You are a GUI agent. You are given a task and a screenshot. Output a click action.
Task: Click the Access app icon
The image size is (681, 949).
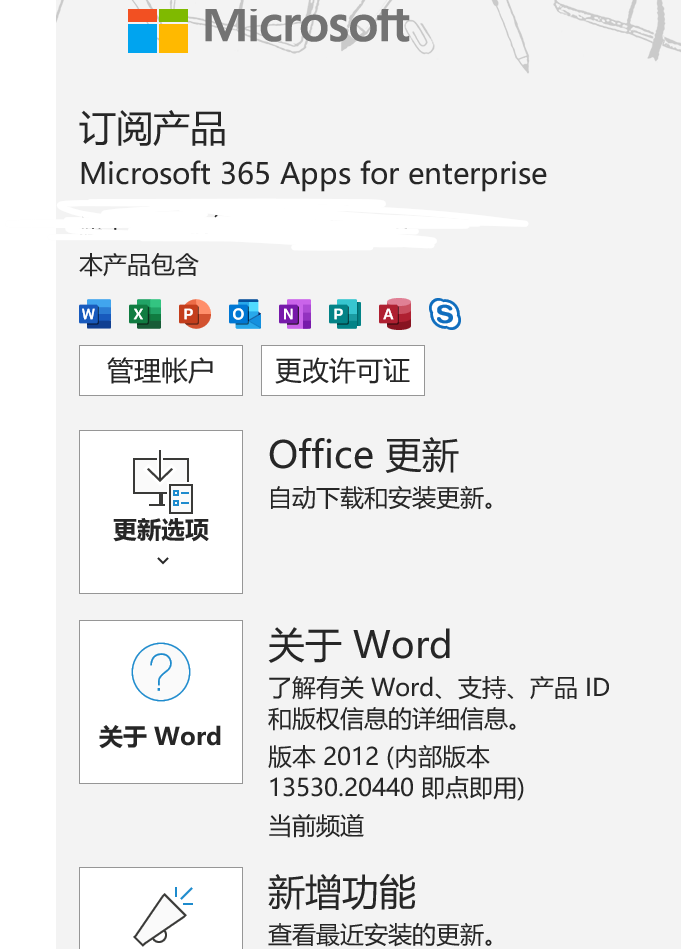[395, 314]
